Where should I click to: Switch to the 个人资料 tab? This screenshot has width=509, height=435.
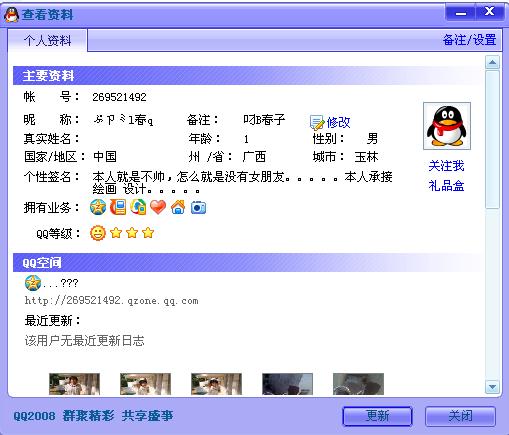[47, 40]
